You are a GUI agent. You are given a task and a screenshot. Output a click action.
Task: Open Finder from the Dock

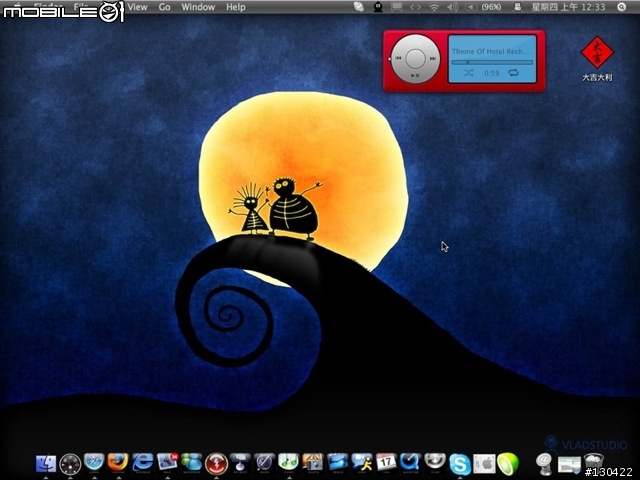coord(46,464)
